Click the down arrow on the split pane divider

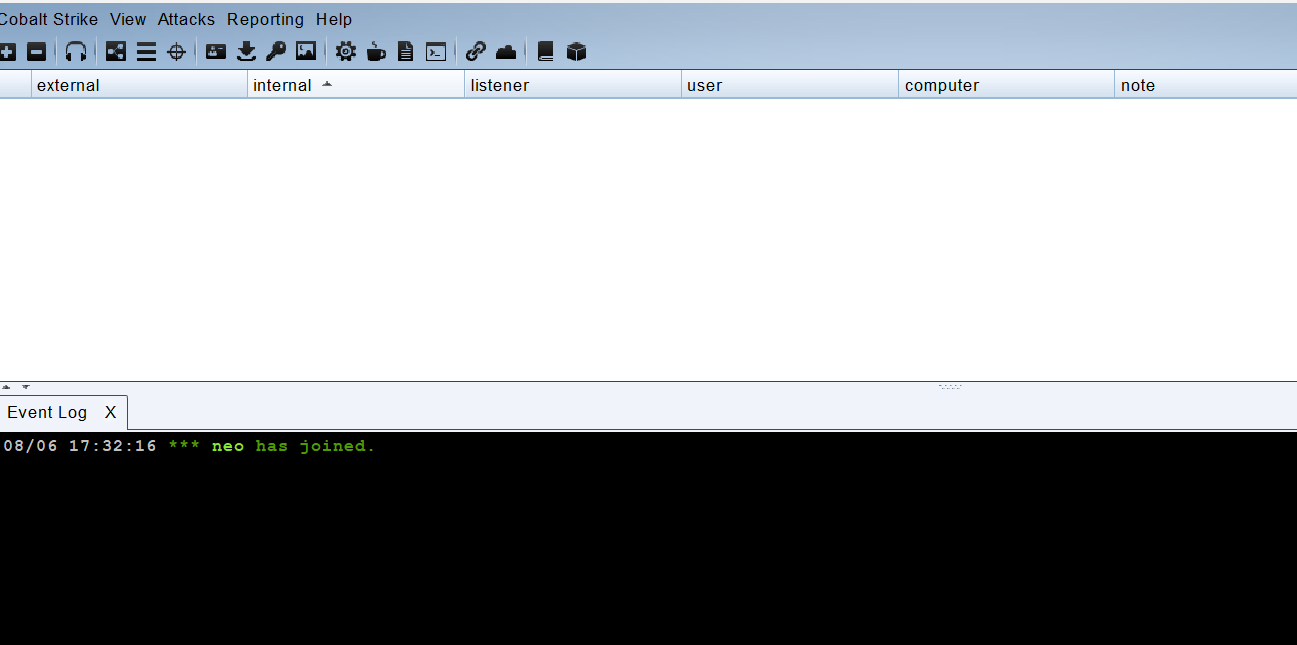[26, 386]
